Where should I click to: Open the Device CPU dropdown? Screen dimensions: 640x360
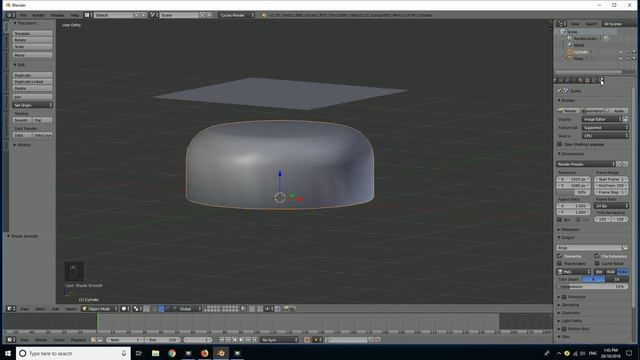(605, 136)
